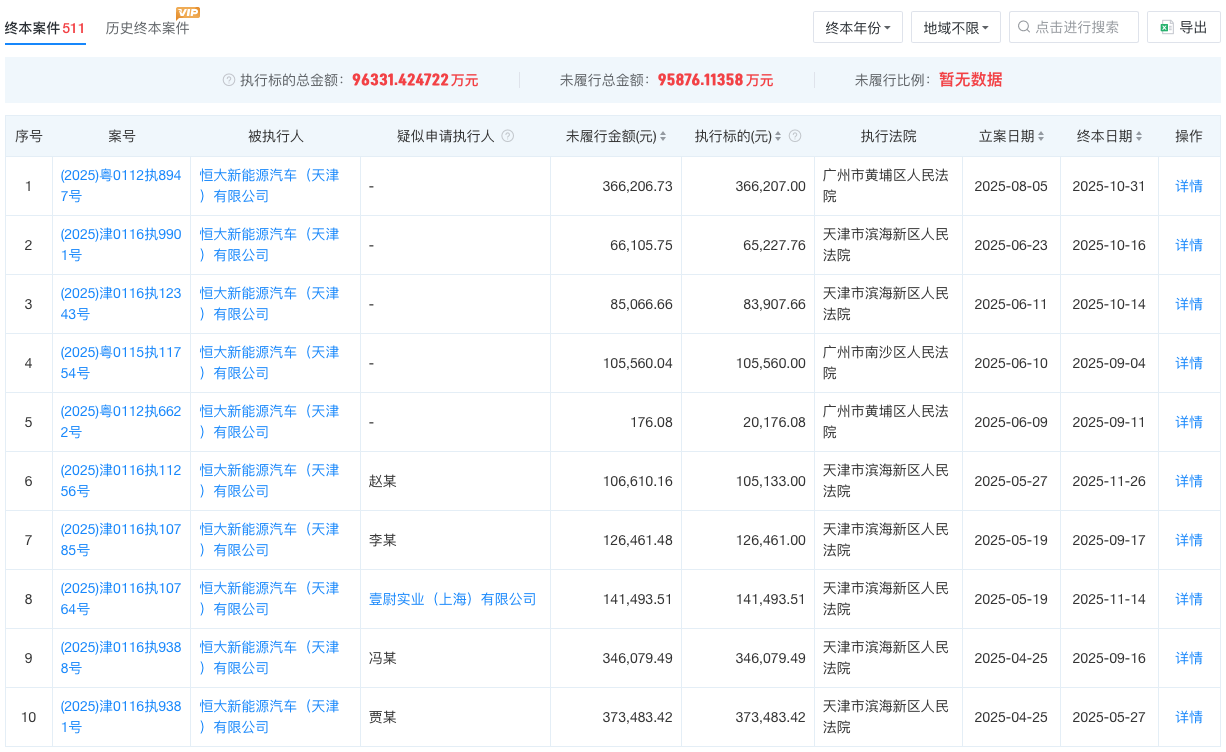Export table with 导出 Excel button
The width and height of the screenshot is (1226, 752).
pyautogui.click(x=1183, y=28)
